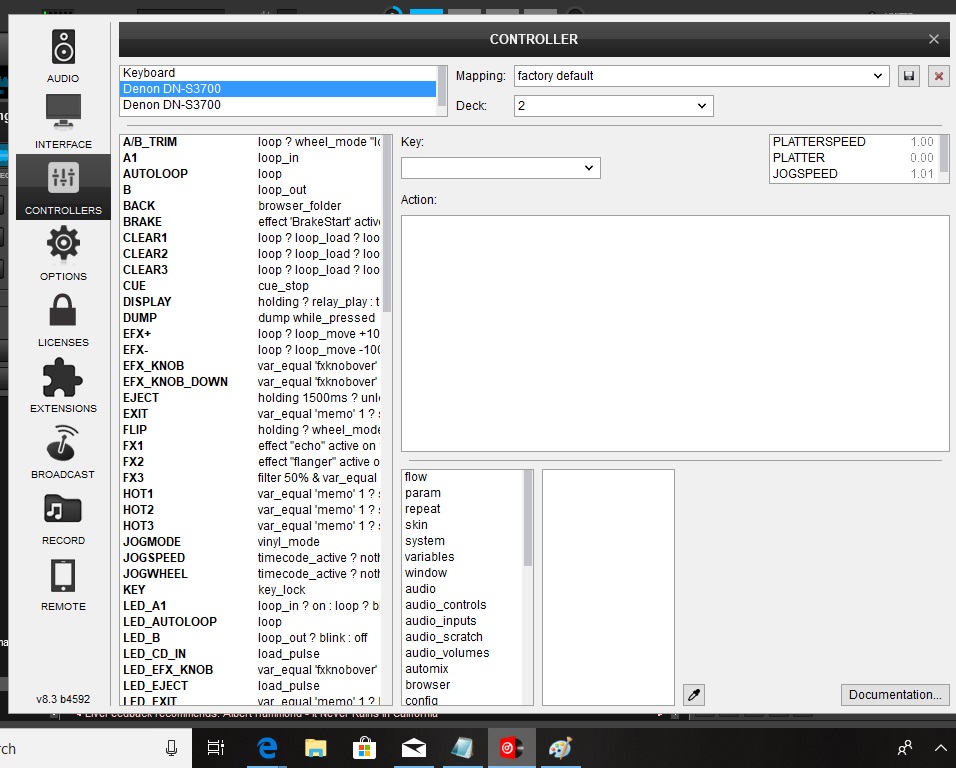Open the Broadcast settings section
Viewport: 956px width, 768px height.
(x=63, y=451)
